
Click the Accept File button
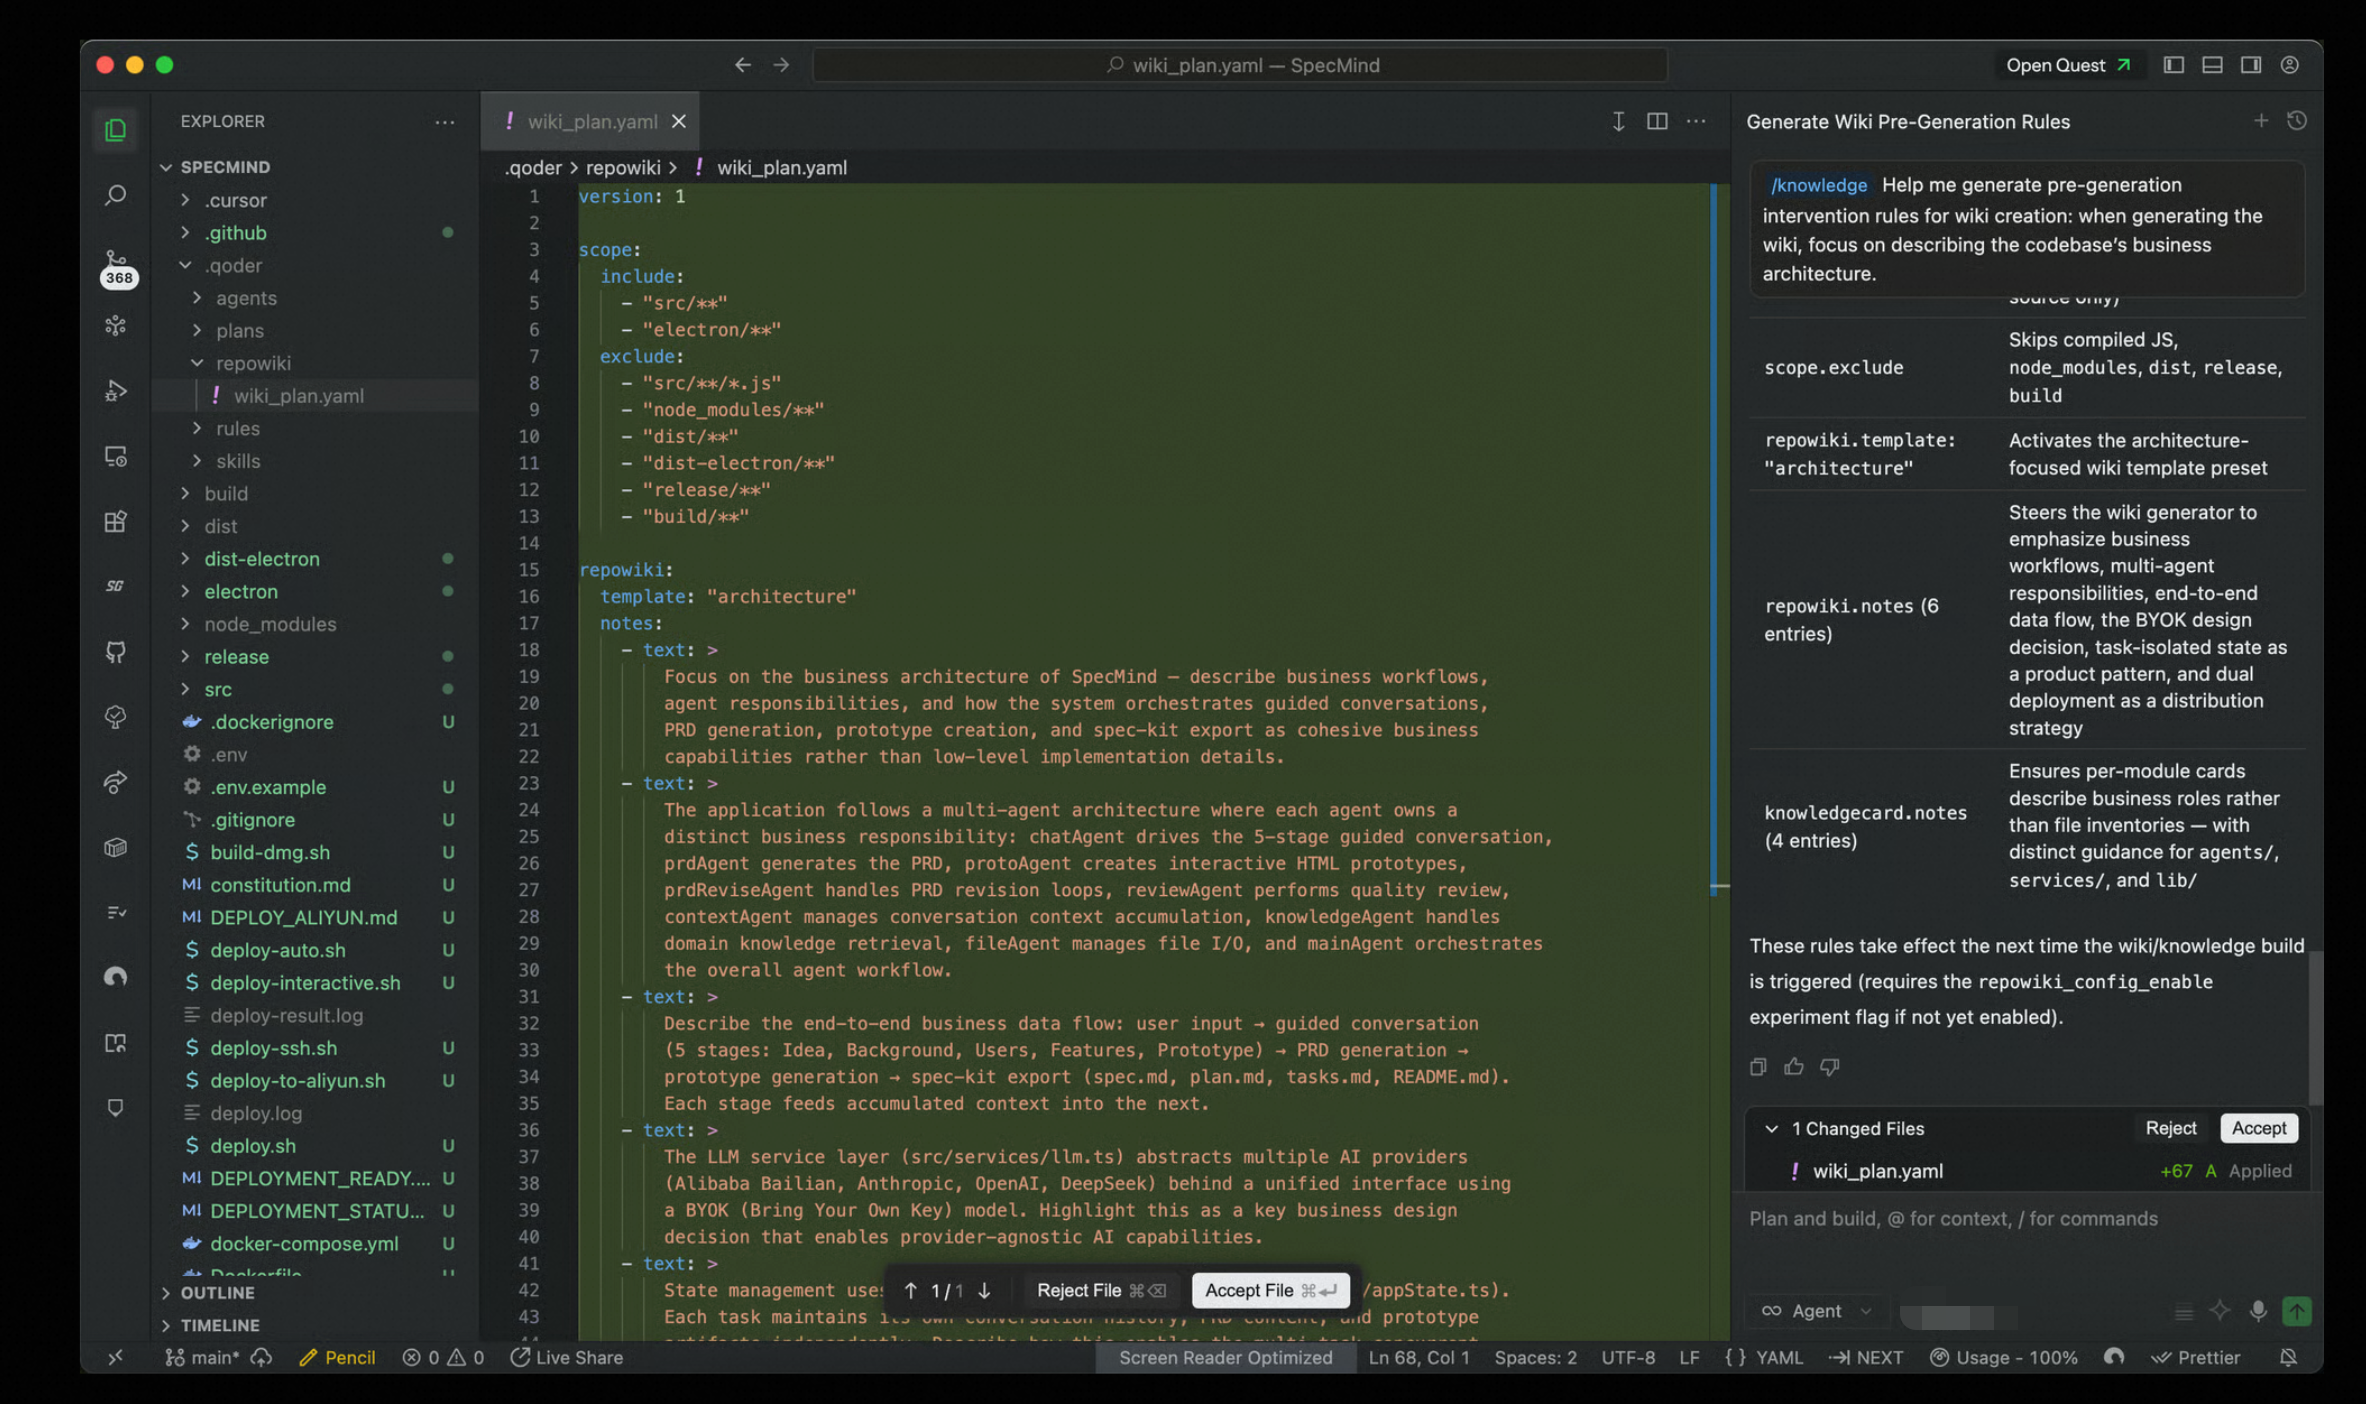point(1270,1290)
